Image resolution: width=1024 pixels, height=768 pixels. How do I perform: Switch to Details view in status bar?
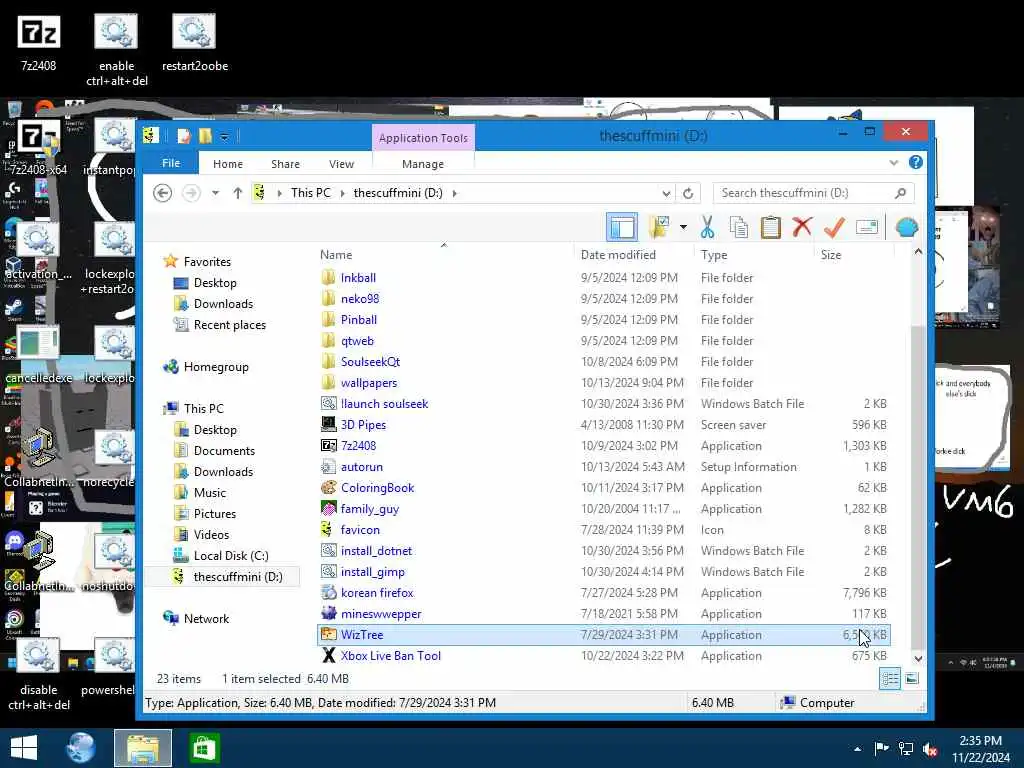pyautogui.click(x=889, y=679)
